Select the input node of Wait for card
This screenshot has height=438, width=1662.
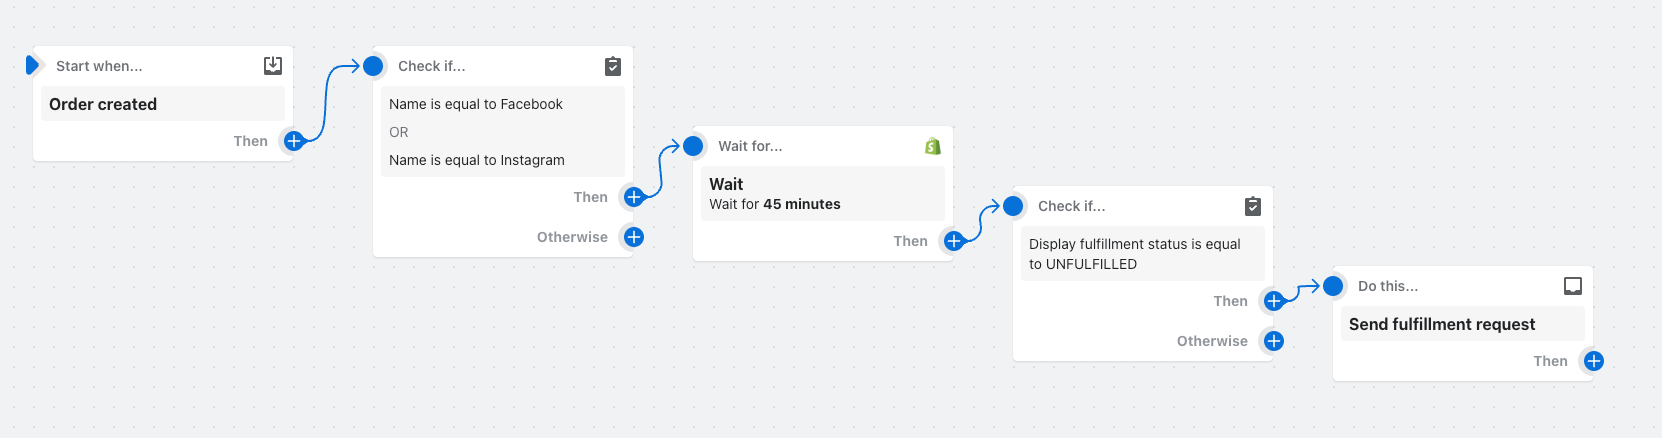point(693,146)
